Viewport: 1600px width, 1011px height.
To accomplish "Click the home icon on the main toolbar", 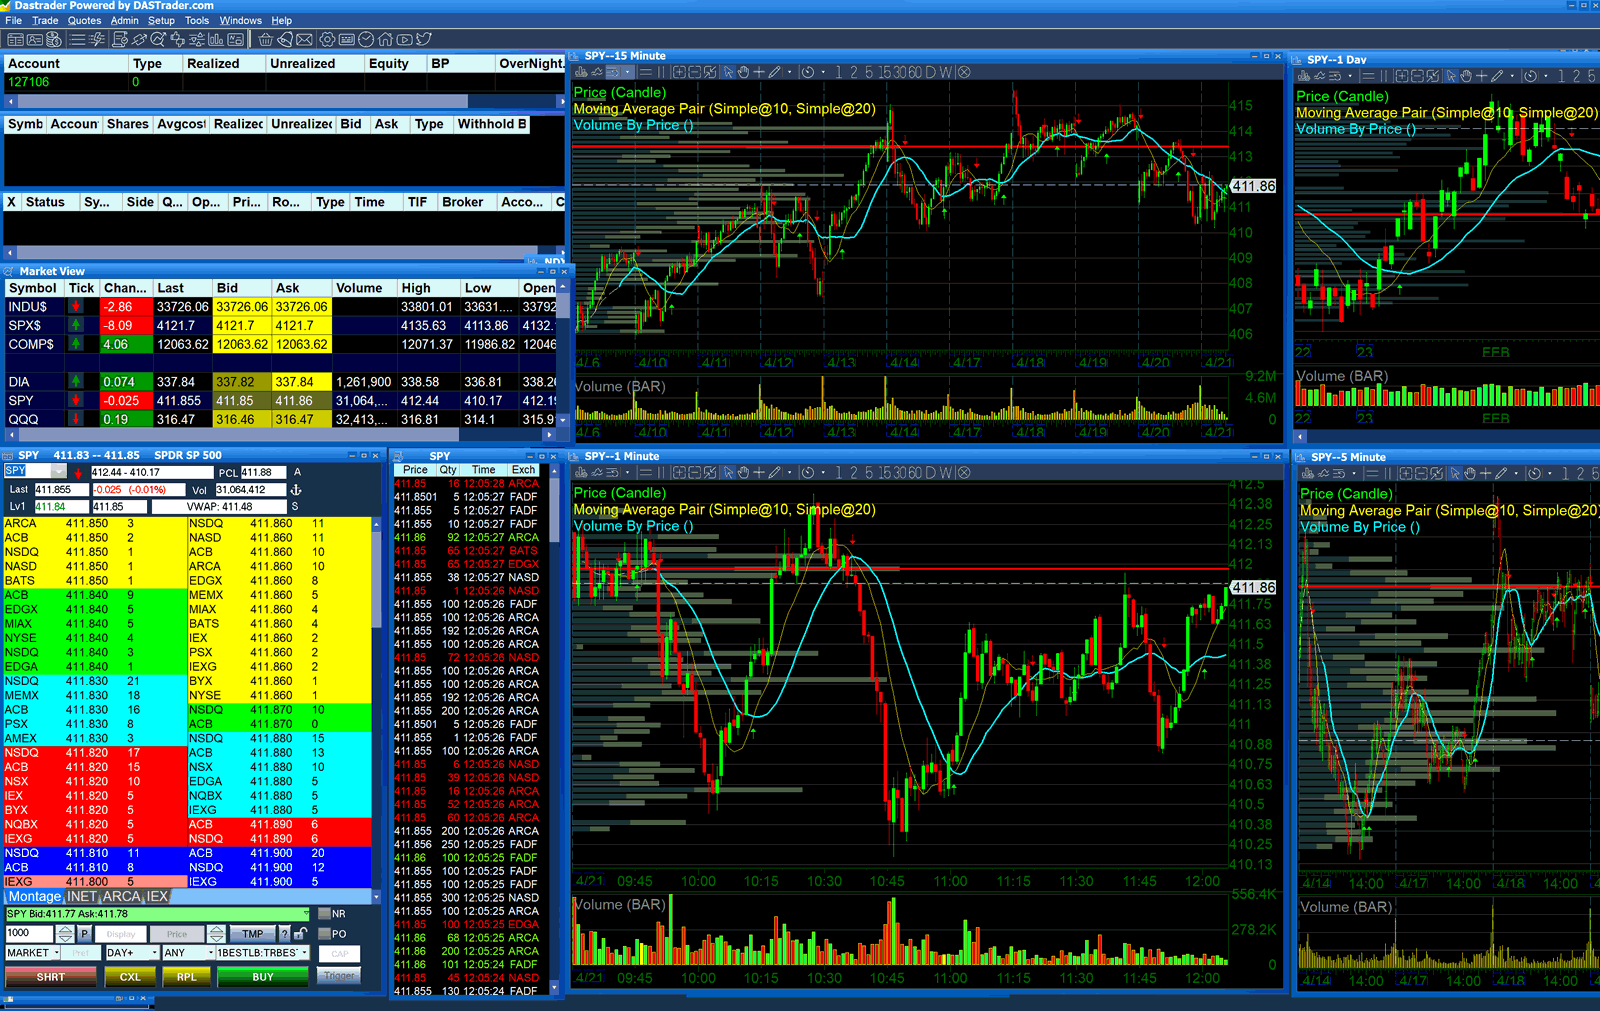I will (385, 40).
